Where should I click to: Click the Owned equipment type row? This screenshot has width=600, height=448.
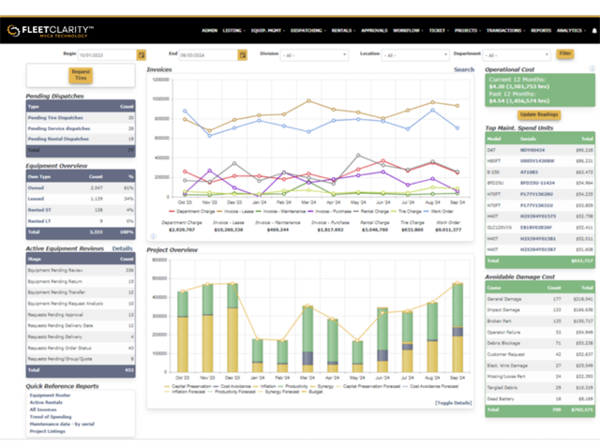80,188
